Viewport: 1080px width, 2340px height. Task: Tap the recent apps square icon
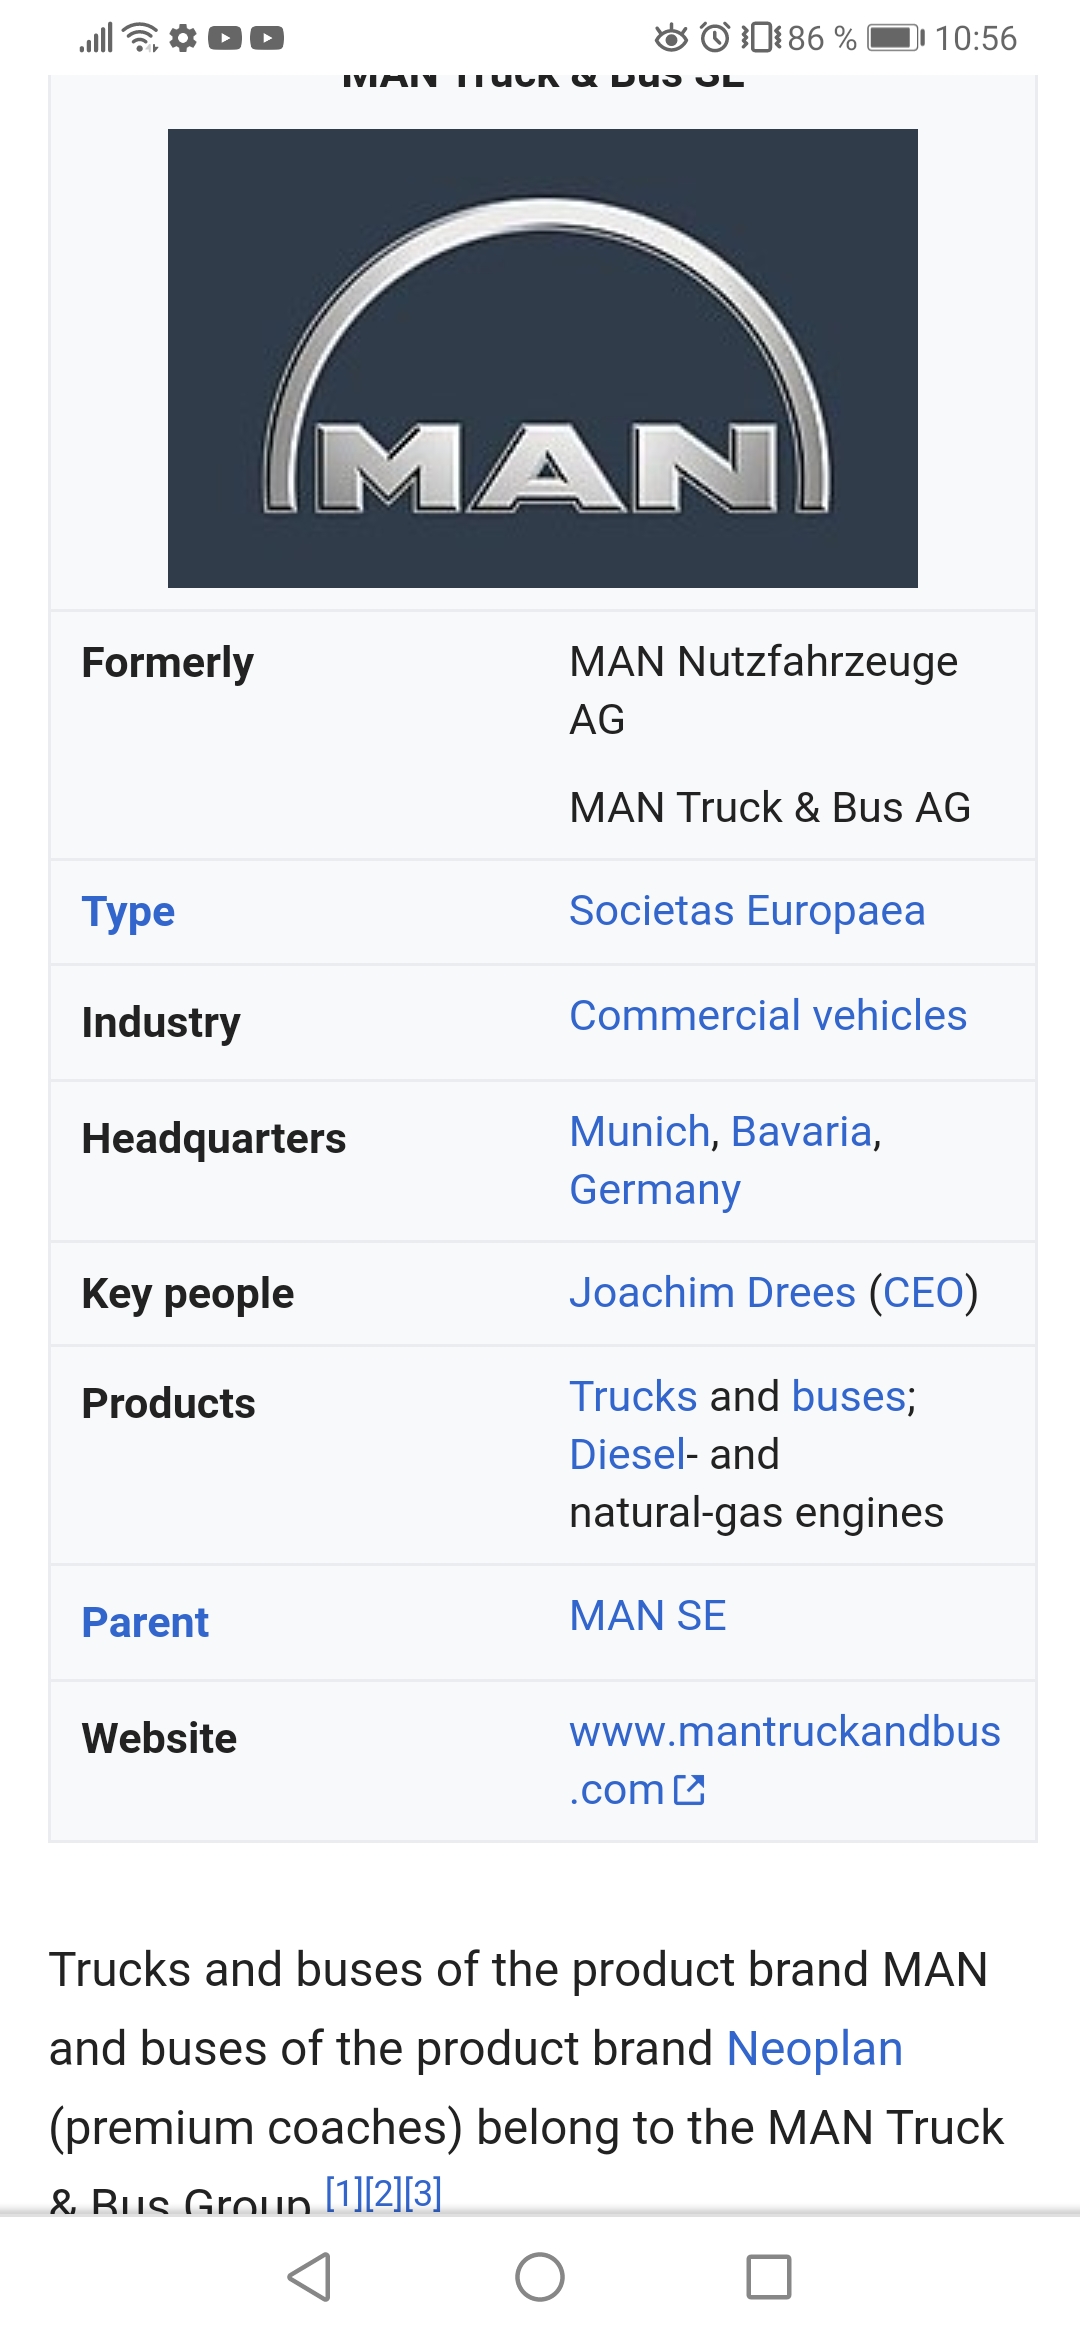(769, 2277)
